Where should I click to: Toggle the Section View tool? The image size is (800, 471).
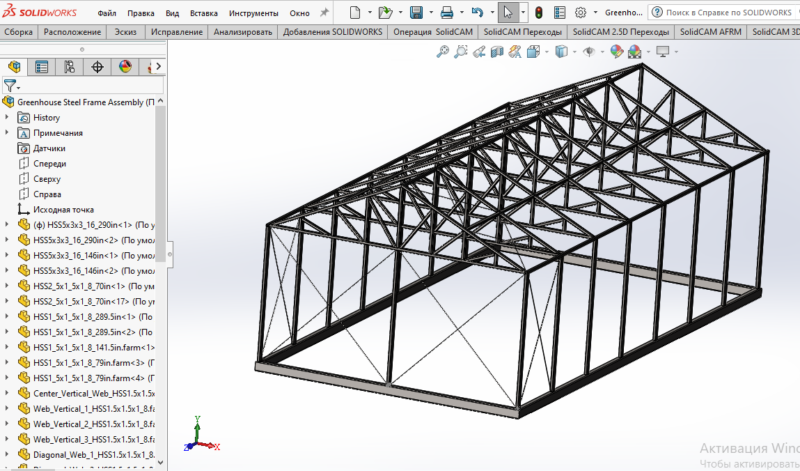click(x=497, y=52)
